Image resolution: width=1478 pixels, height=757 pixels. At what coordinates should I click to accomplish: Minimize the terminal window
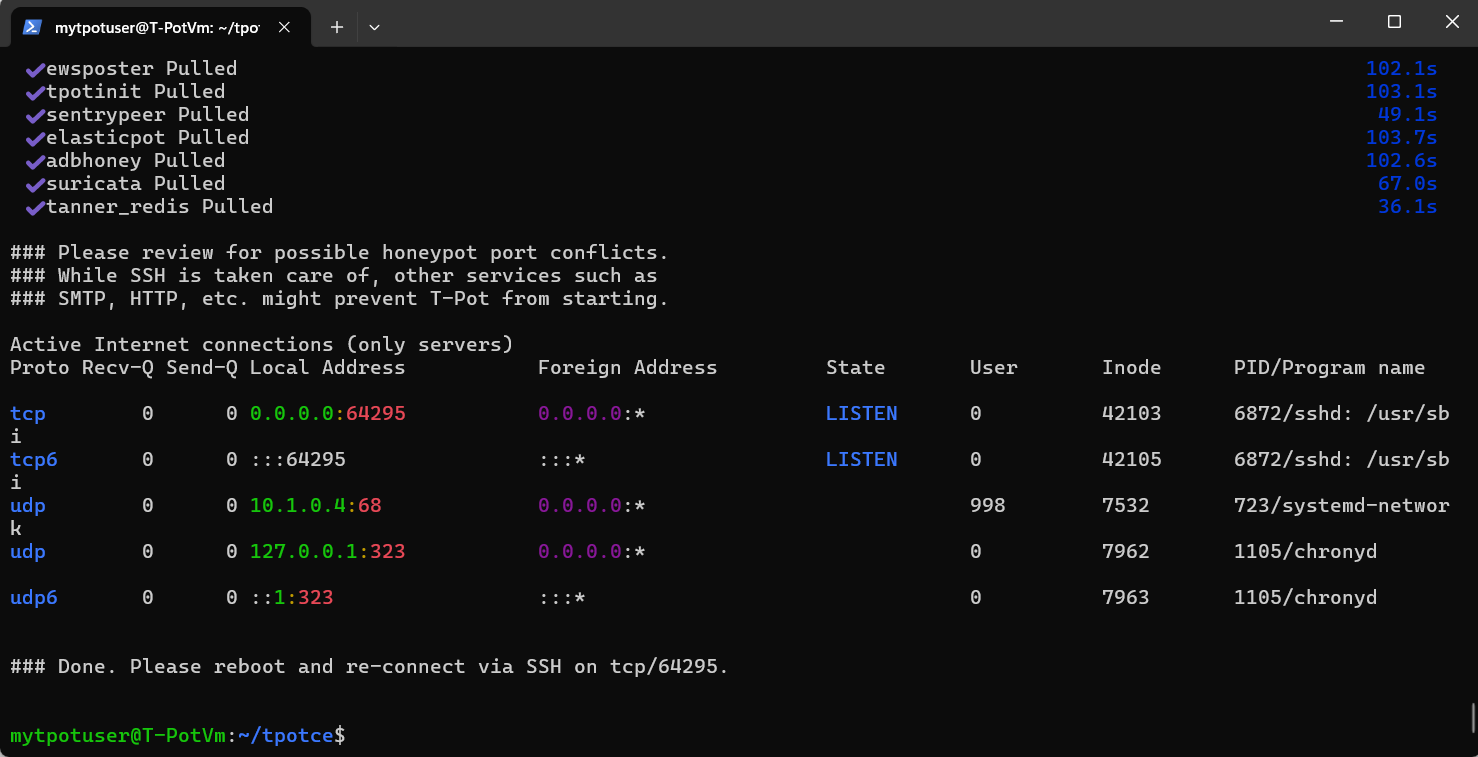pyautogui.click(x=1336, y=21)
